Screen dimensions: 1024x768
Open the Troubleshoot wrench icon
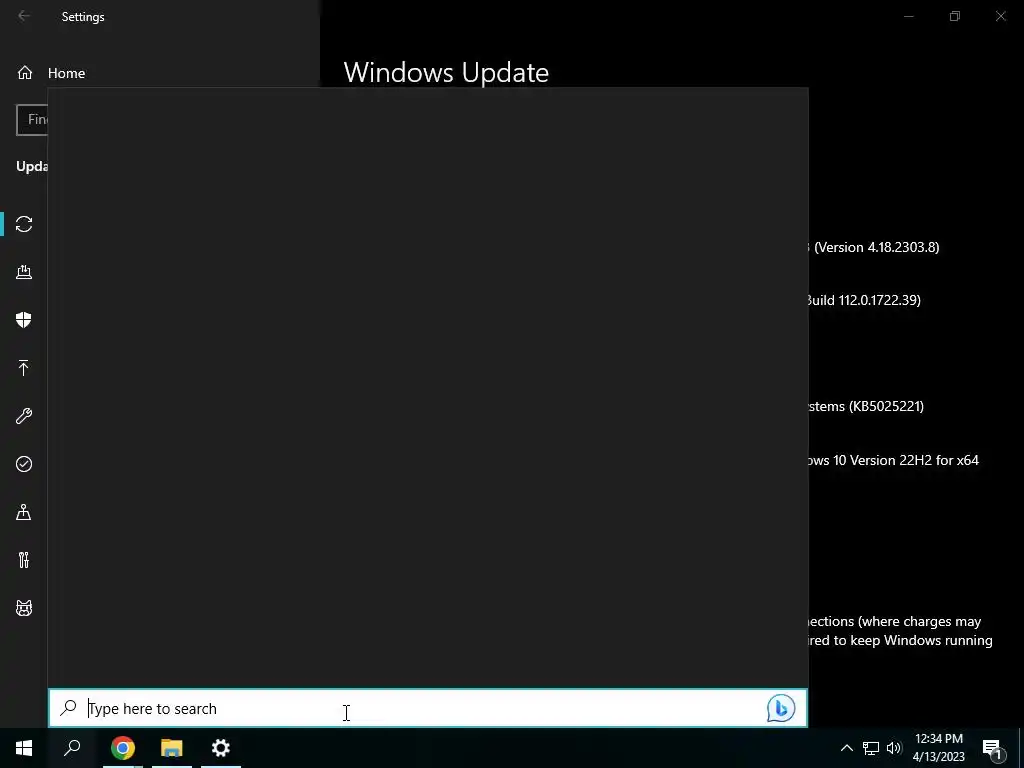pyautogui.click(x=24, y=416)
